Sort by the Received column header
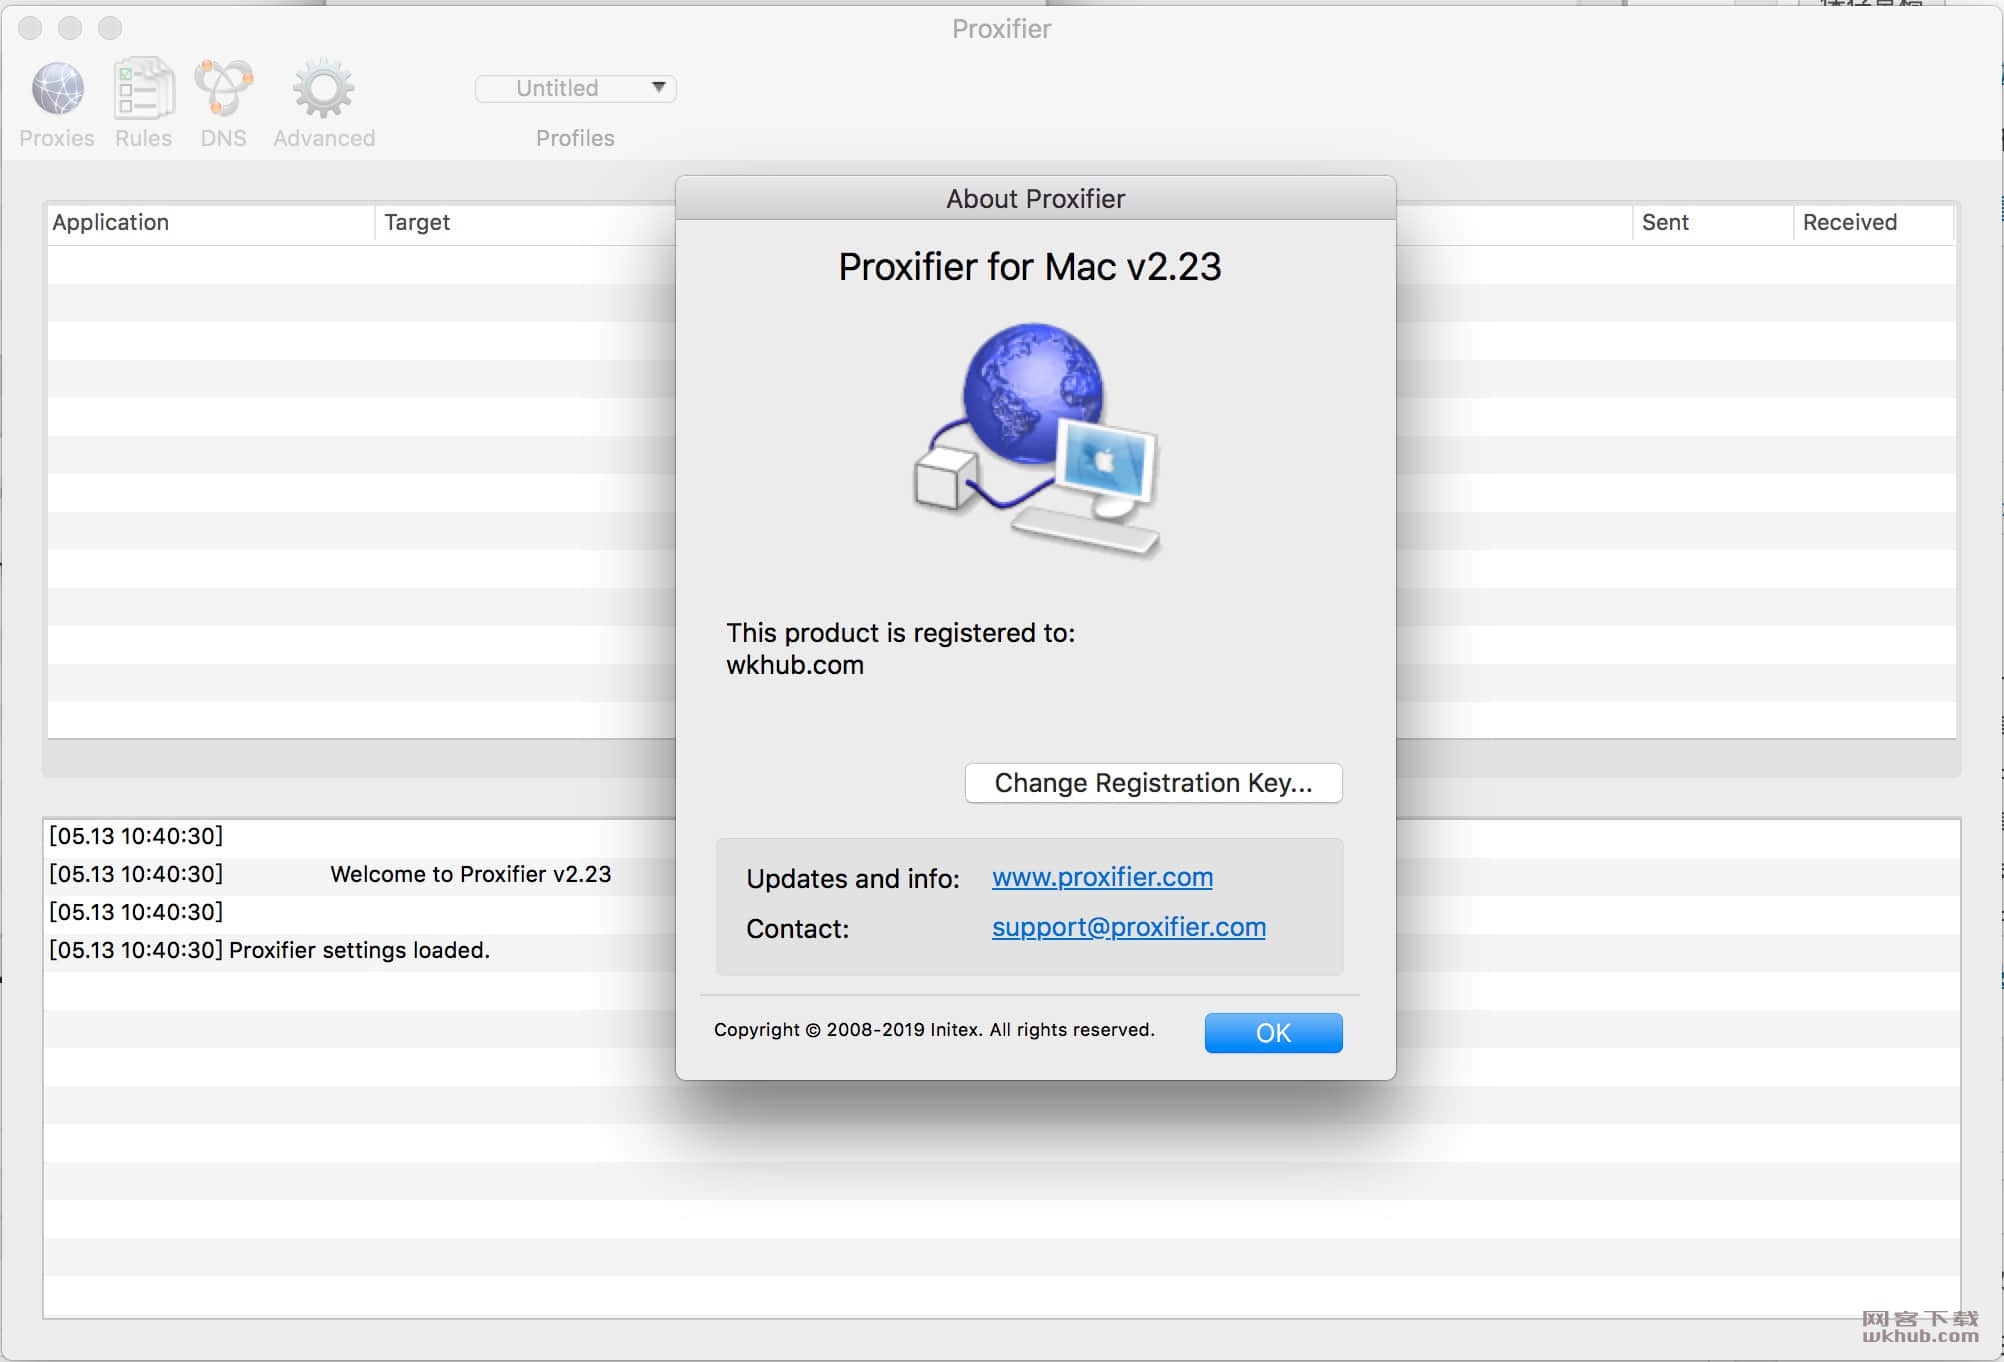 tap(1873, 222)
